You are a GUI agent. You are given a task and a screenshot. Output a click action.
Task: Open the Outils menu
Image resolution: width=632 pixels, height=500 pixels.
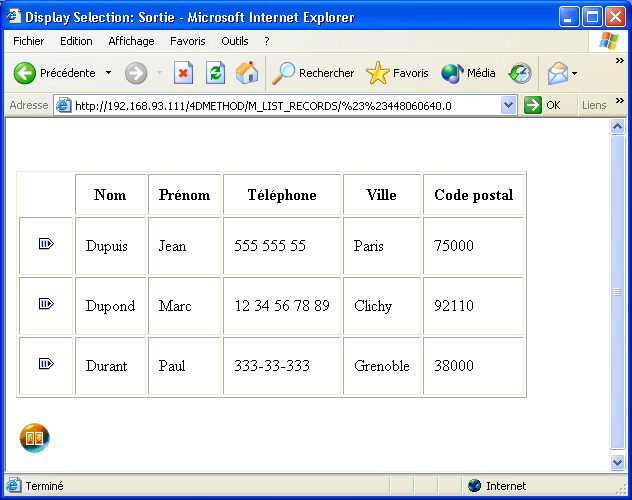coord(235,41)
